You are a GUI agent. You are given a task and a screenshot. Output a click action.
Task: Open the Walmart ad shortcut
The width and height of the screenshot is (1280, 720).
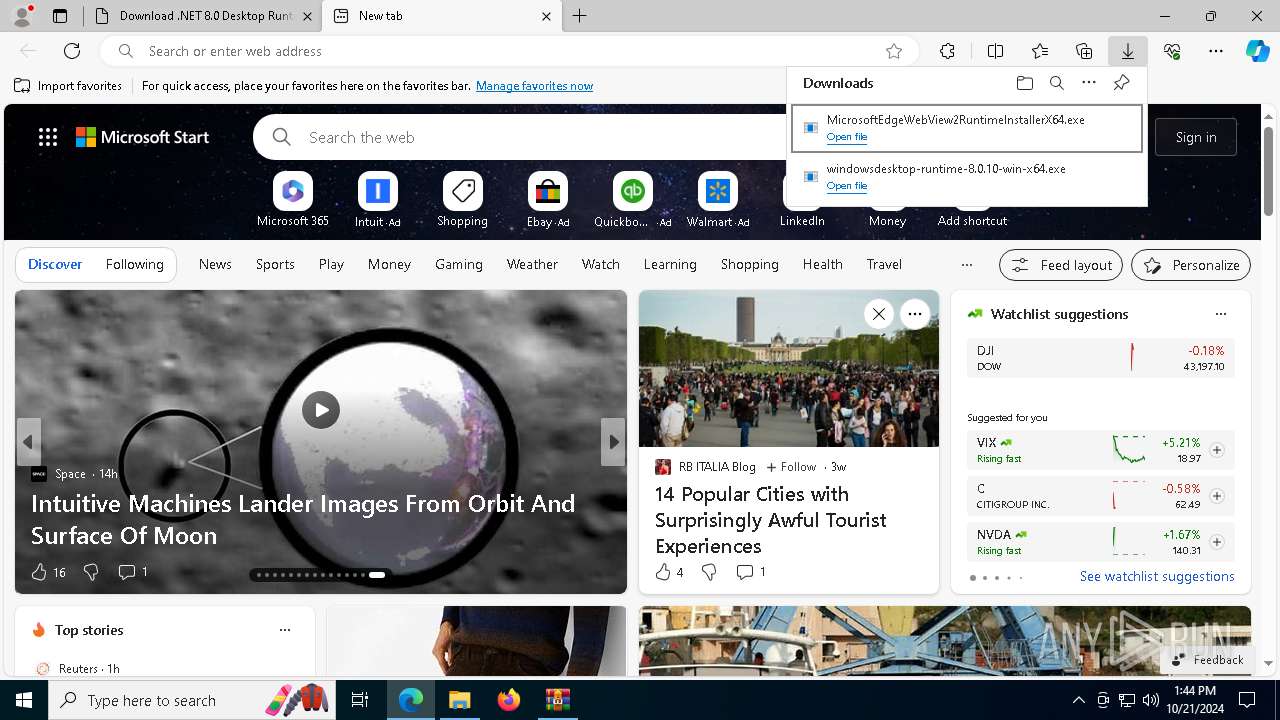[717, 200]
